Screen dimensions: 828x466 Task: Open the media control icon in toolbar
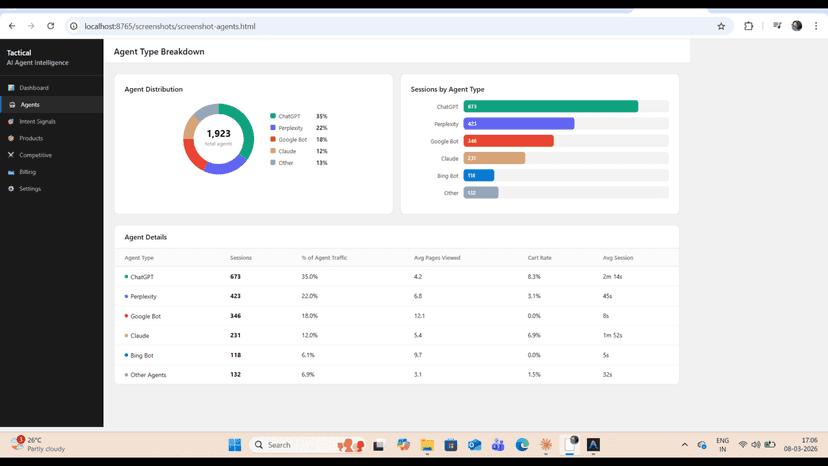[777, 26]
